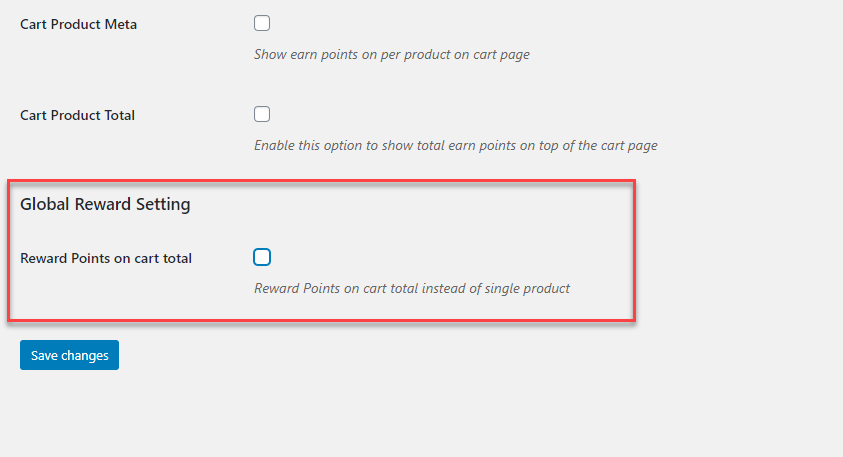Check the box above total earn points description
This screenshot has height=457, width=843.
(262, 114)
